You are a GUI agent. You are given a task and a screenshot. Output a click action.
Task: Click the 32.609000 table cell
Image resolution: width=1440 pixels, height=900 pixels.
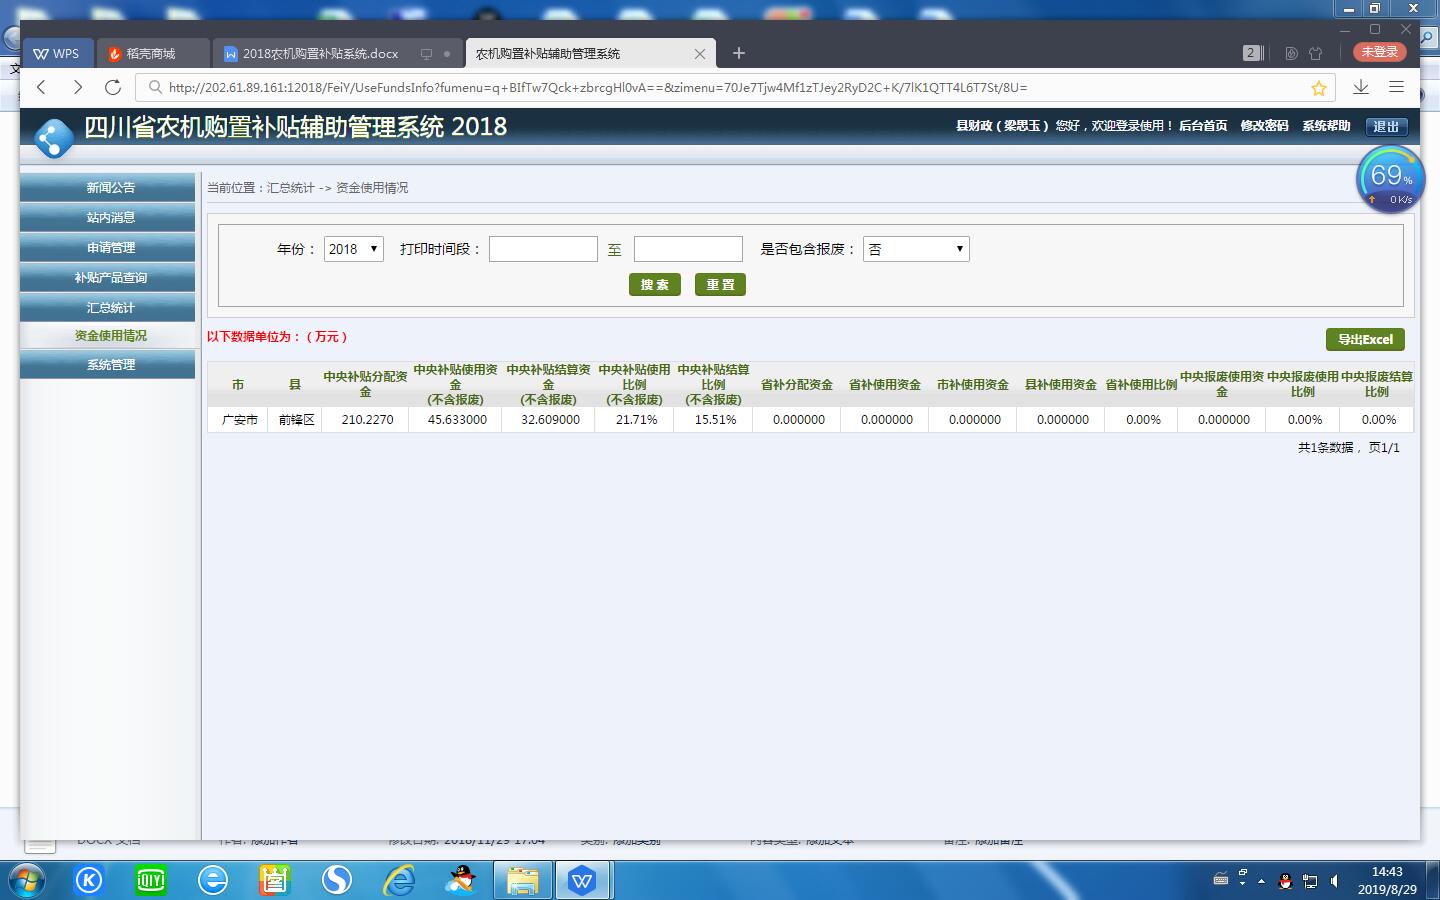[x=550, y=420]
